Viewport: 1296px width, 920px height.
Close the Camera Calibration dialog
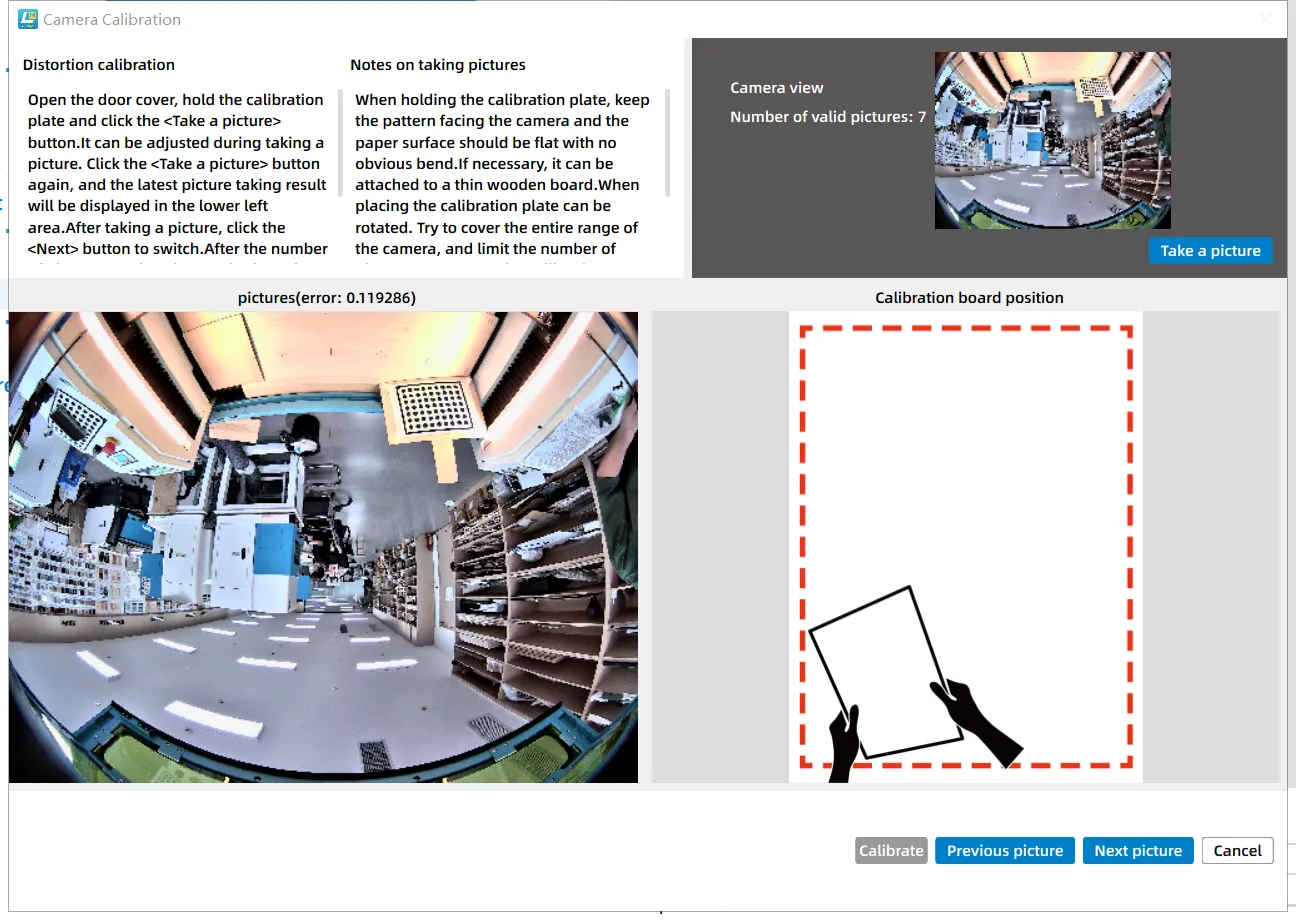pos(1265,19)
